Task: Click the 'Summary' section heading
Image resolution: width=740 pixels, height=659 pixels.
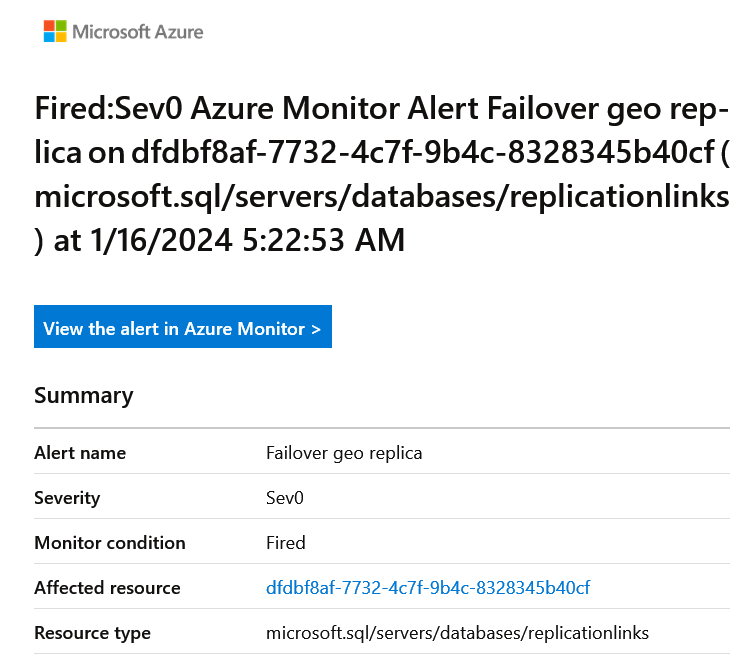Action: [x=83, y=395]
